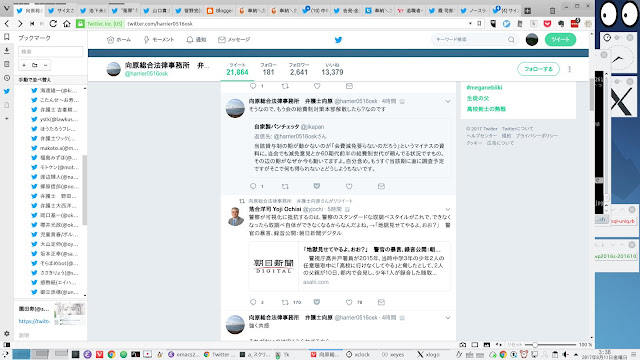Add new bookmark with plus button

[x=24, y=65]
